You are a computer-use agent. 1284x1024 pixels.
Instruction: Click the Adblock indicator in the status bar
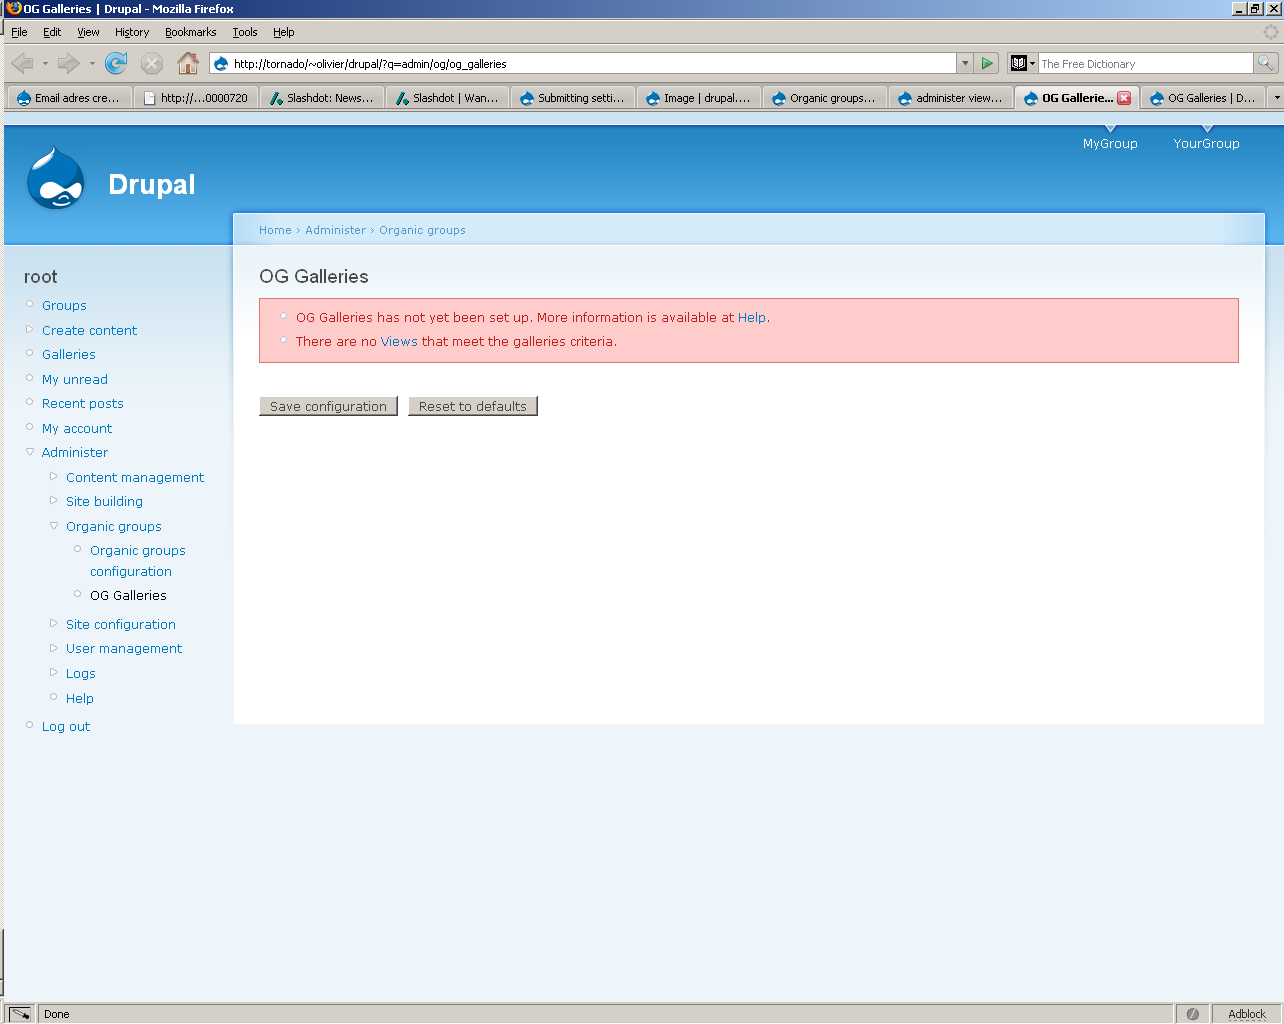pyautogui.click(x=1246, y=1014)
